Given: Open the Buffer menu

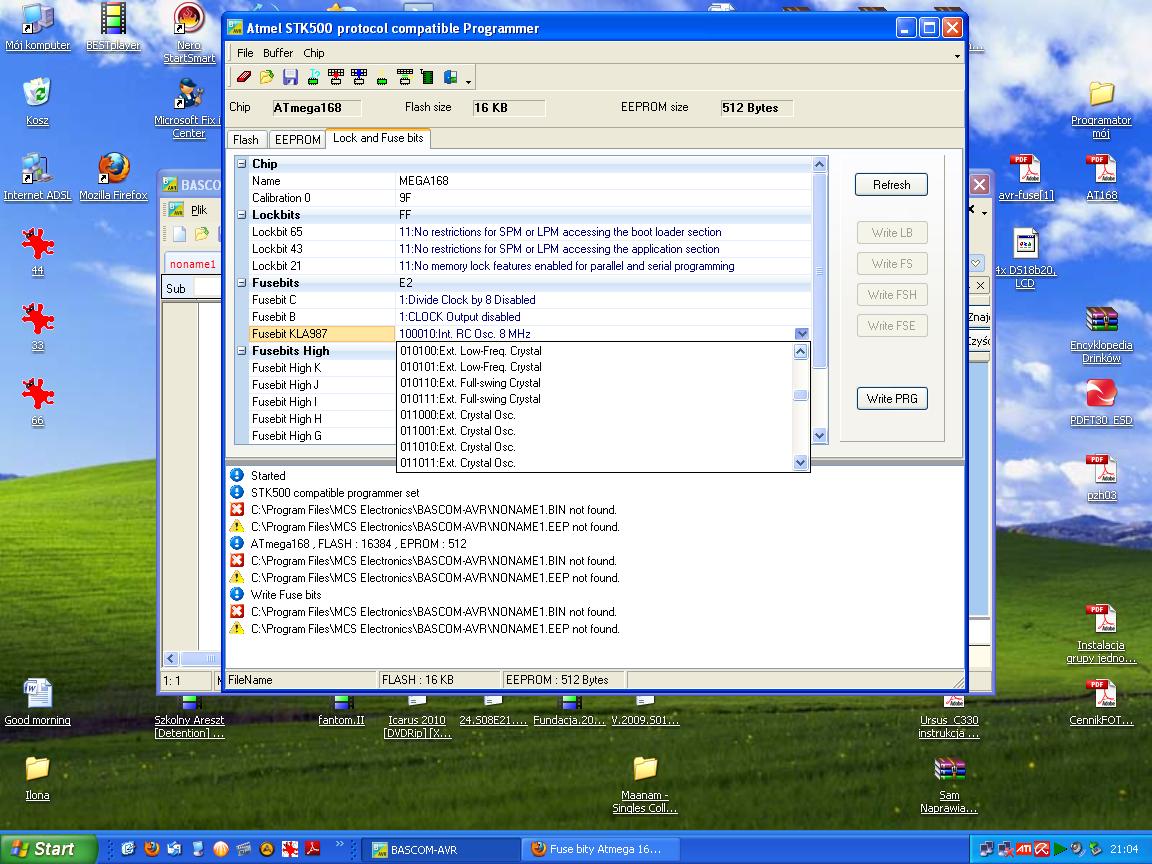Looking at the screenshot, I should [278, 53].
